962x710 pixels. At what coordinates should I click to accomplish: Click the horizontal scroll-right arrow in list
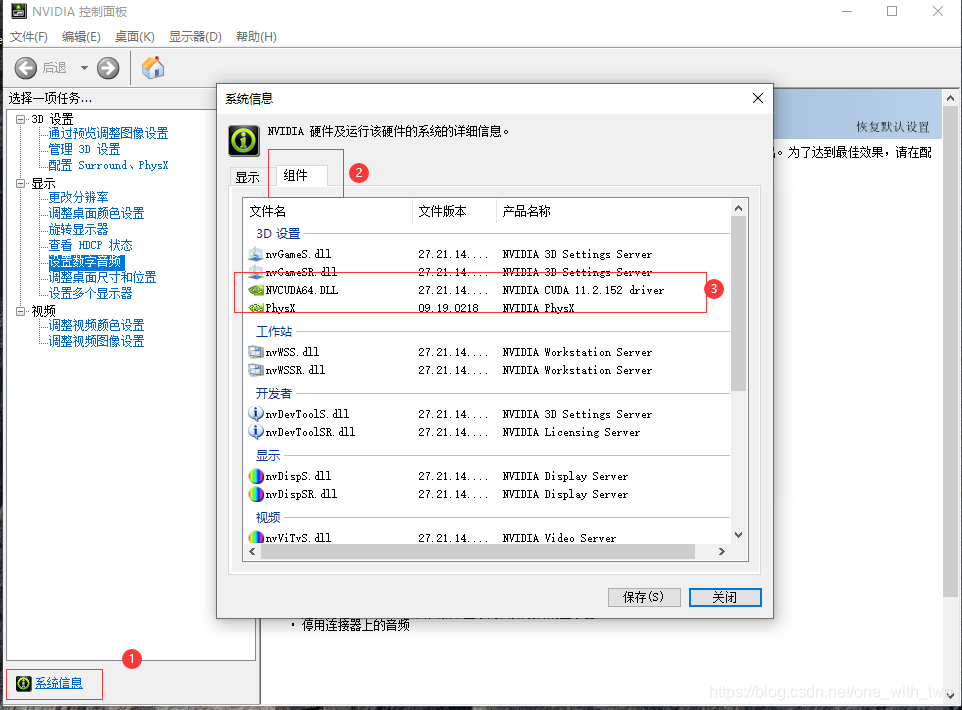pyautogui.click(x=722, y=552)
